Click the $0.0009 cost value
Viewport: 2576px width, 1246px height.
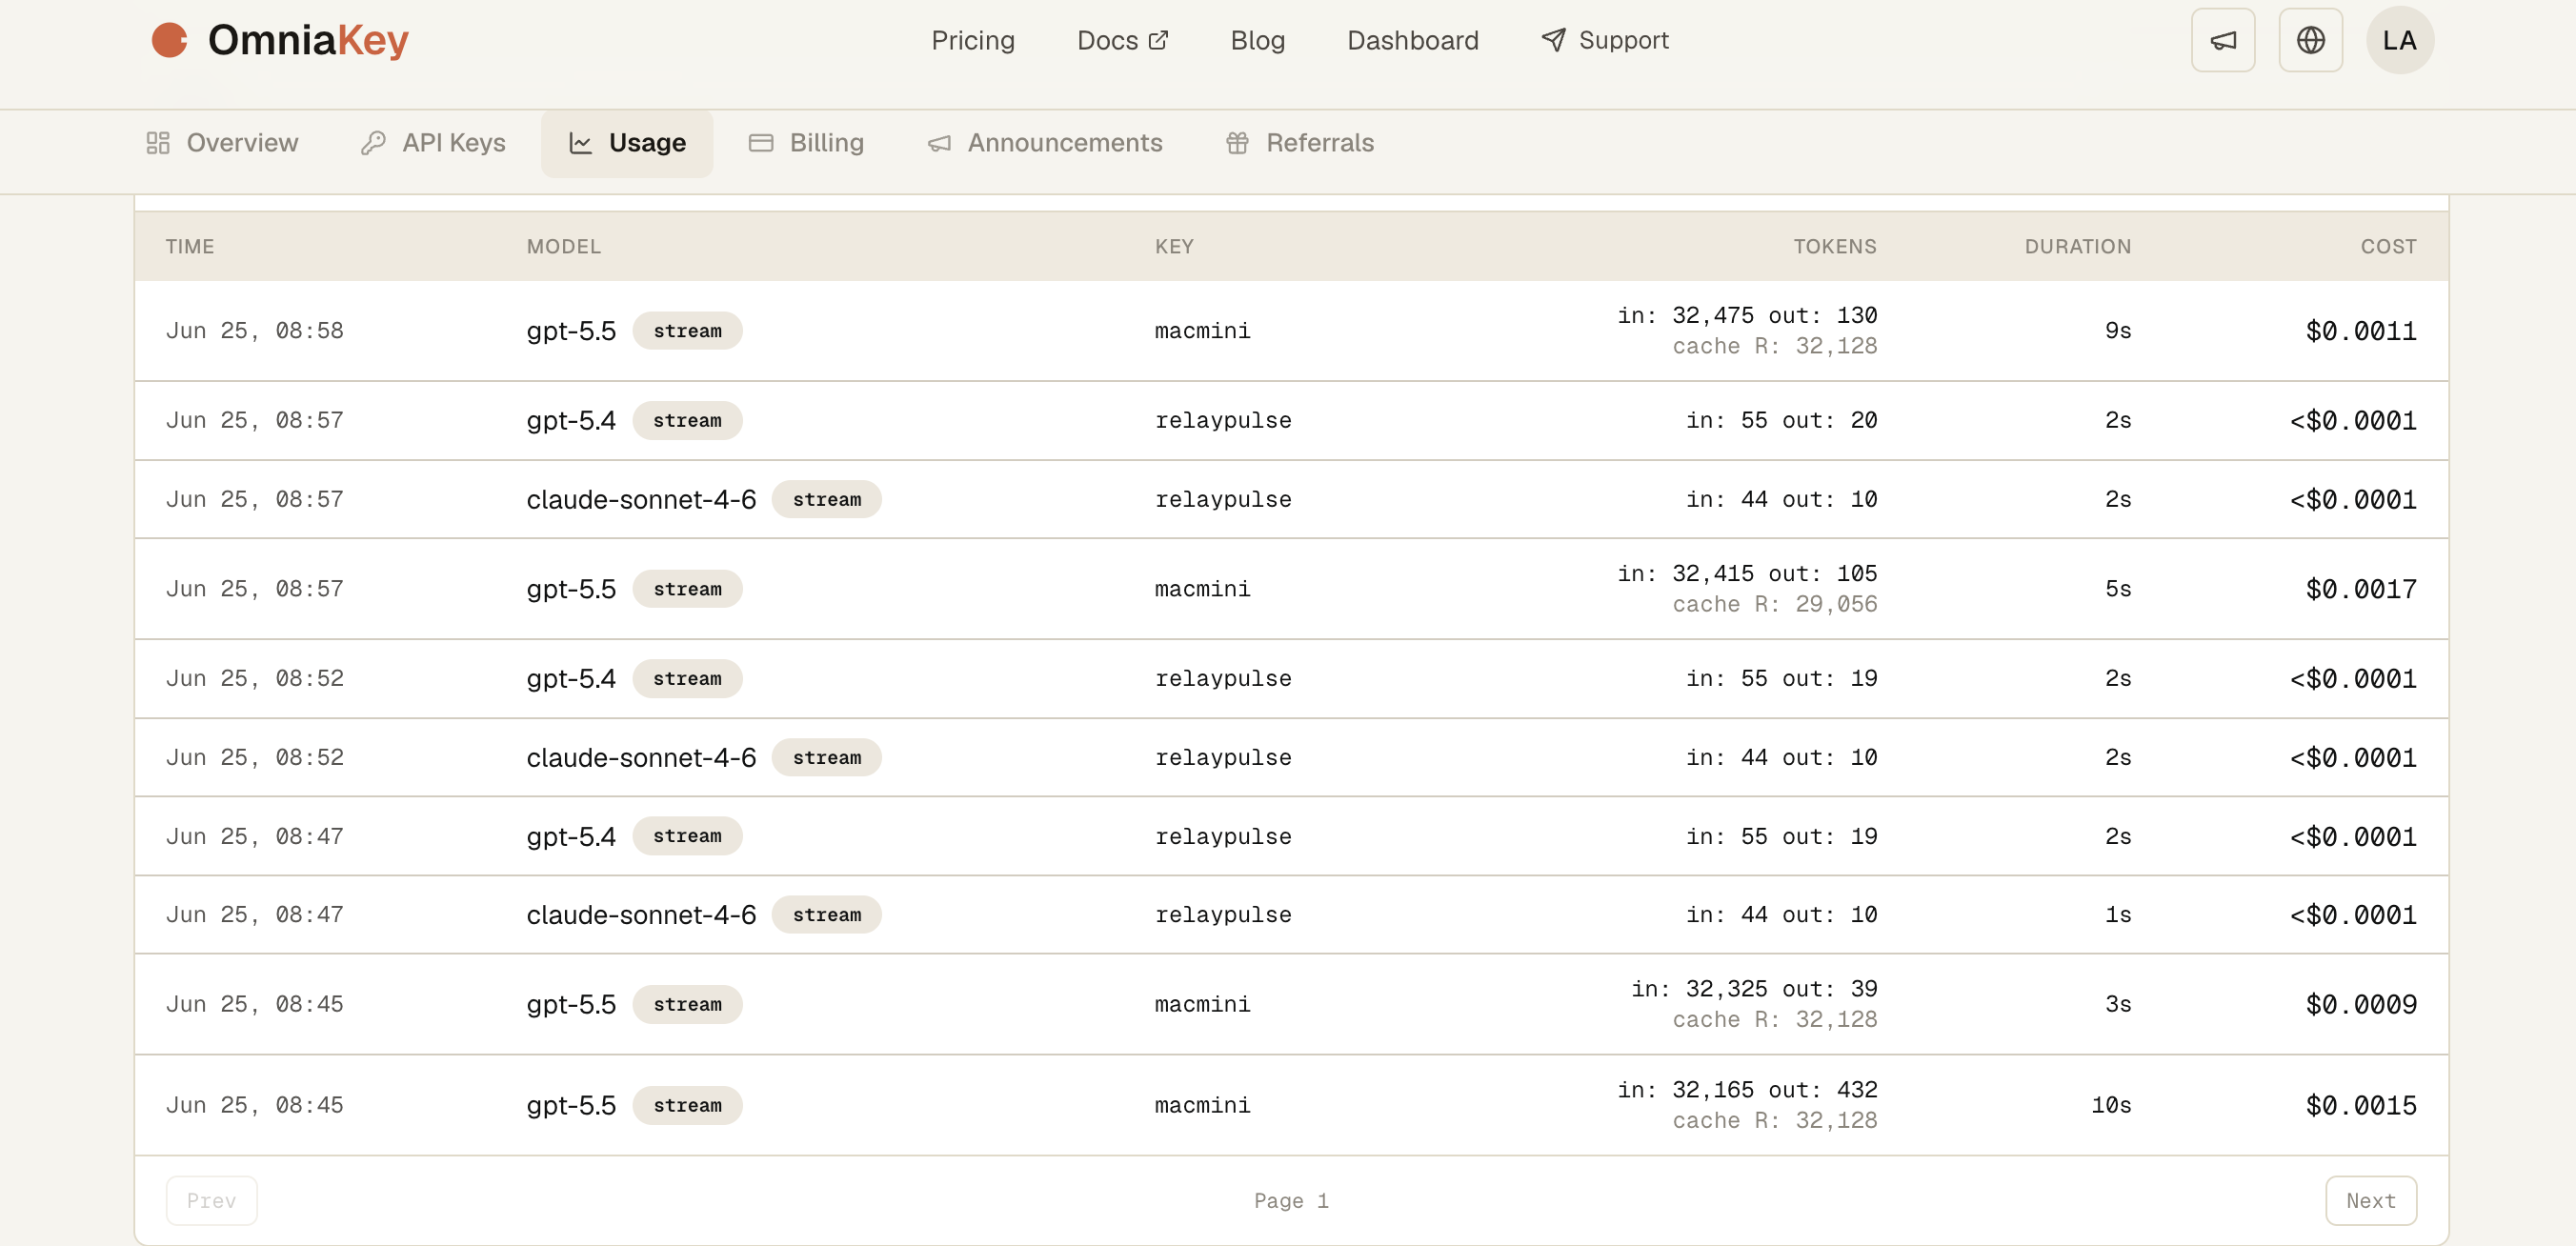point(2361,1004)
